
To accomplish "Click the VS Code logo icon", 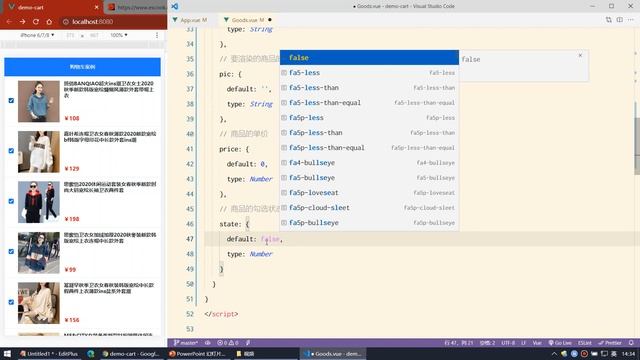I will pyautogui.click(x=175, y=6).
